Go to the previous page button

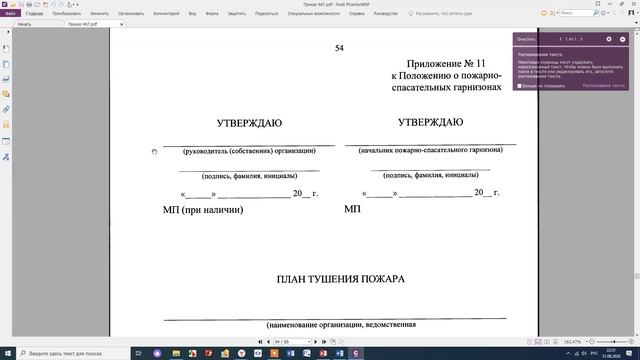268,342
